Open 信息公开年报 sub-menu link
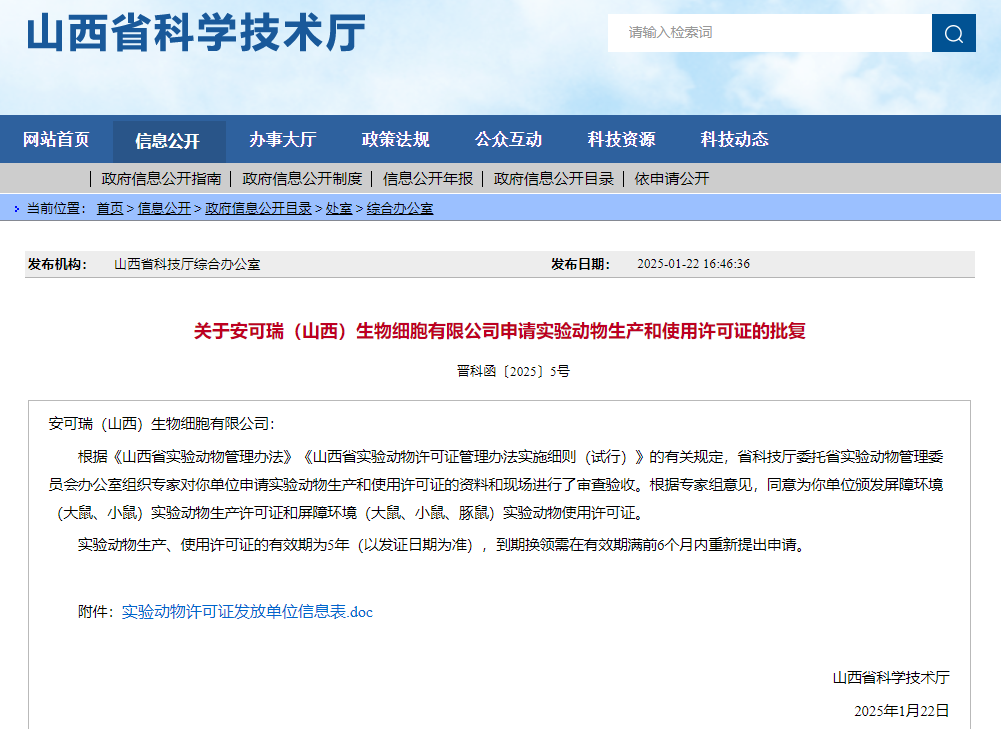 tap(428, 179)
